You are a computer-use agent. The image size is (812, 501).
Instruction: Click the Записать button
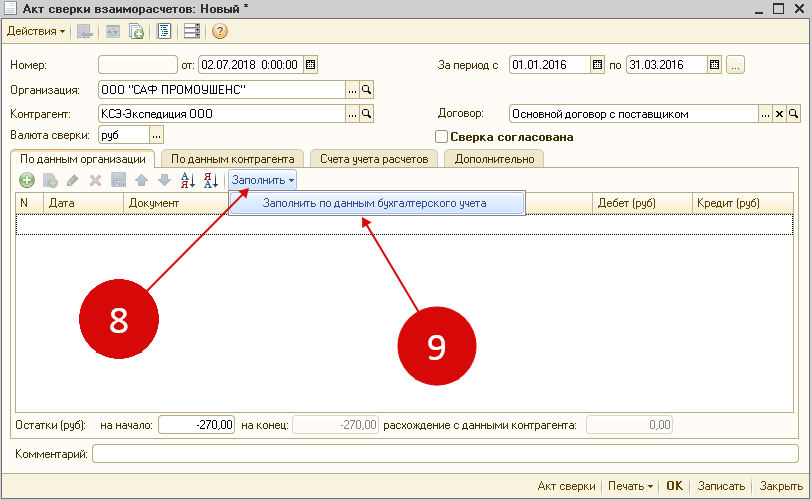721,486
